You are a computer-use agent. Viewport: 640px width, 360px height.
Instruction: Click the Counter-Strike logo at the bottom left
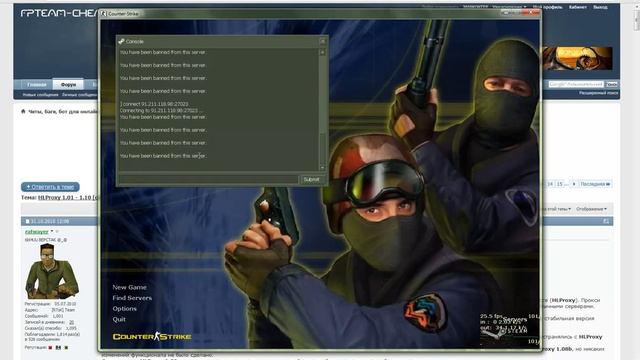point(152,336)
